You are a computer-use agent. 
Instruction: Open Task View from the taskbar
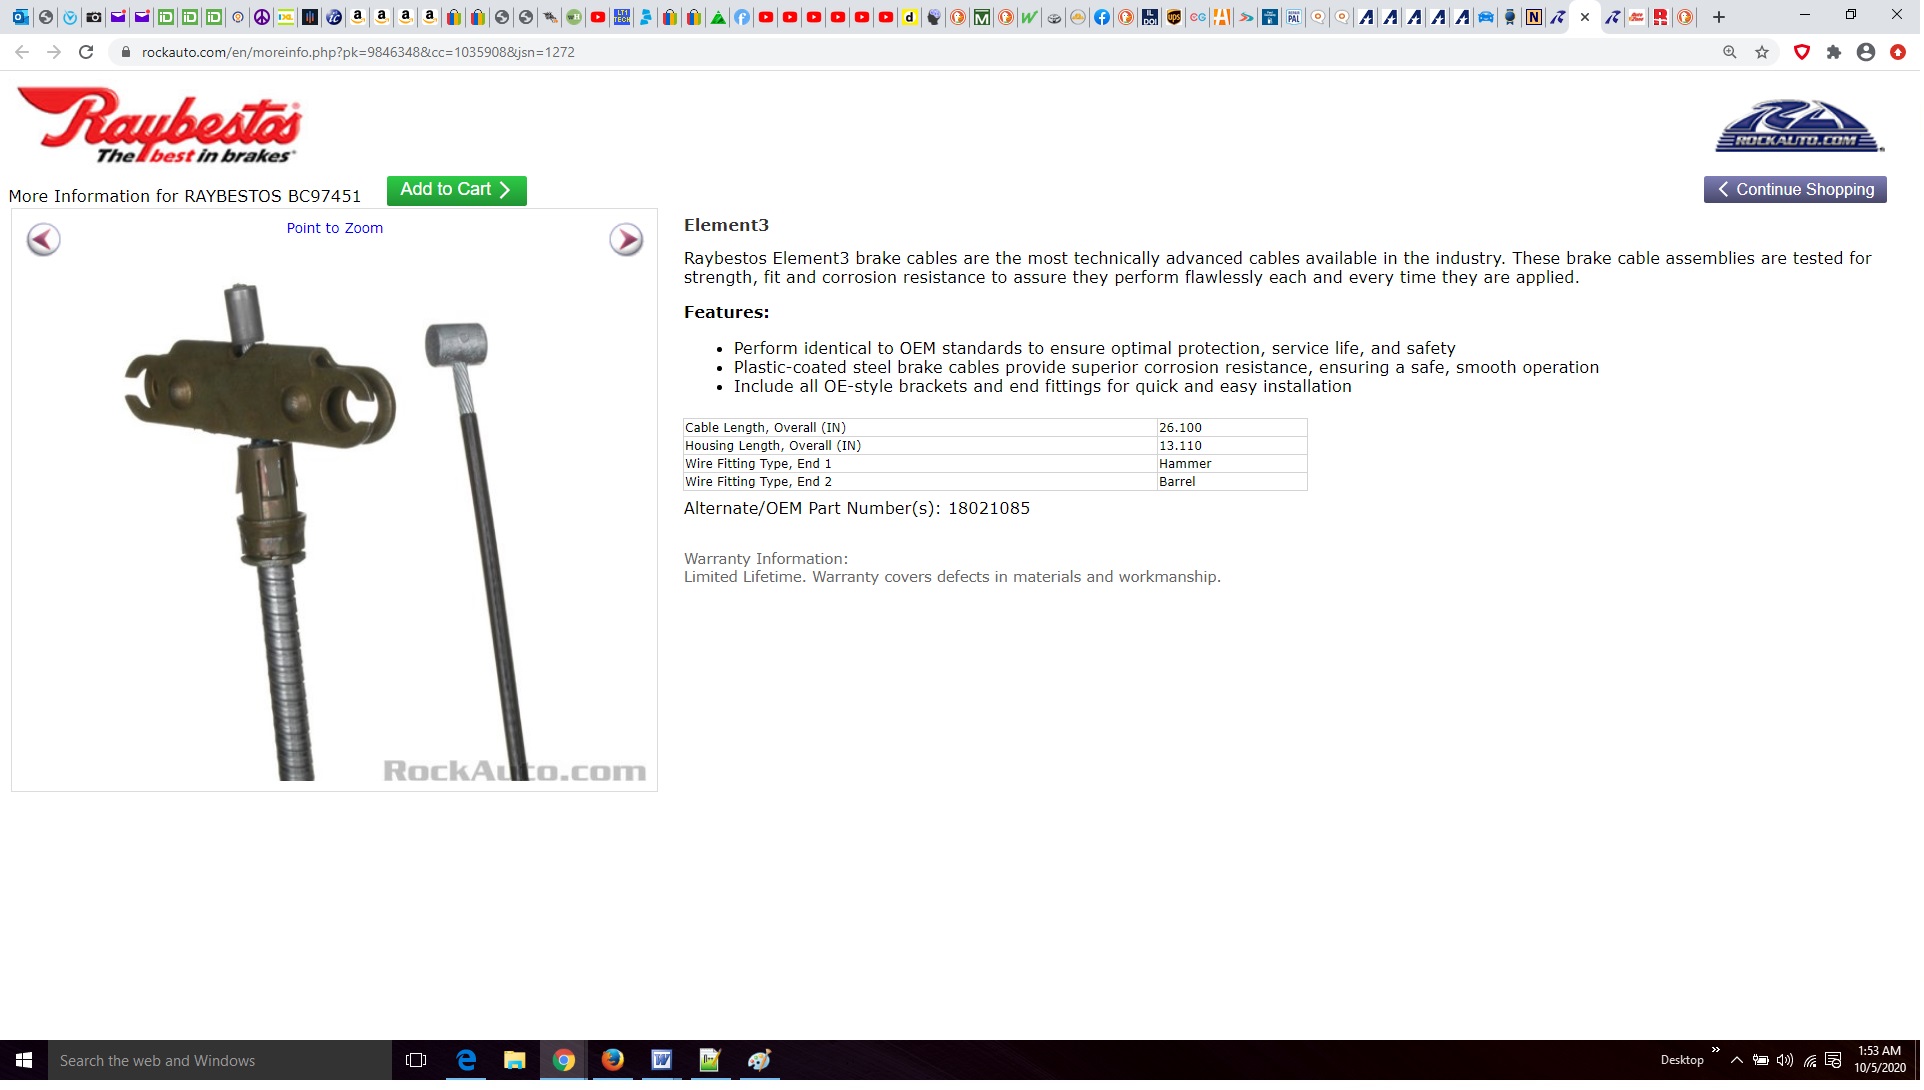(x=417, y=1062)
